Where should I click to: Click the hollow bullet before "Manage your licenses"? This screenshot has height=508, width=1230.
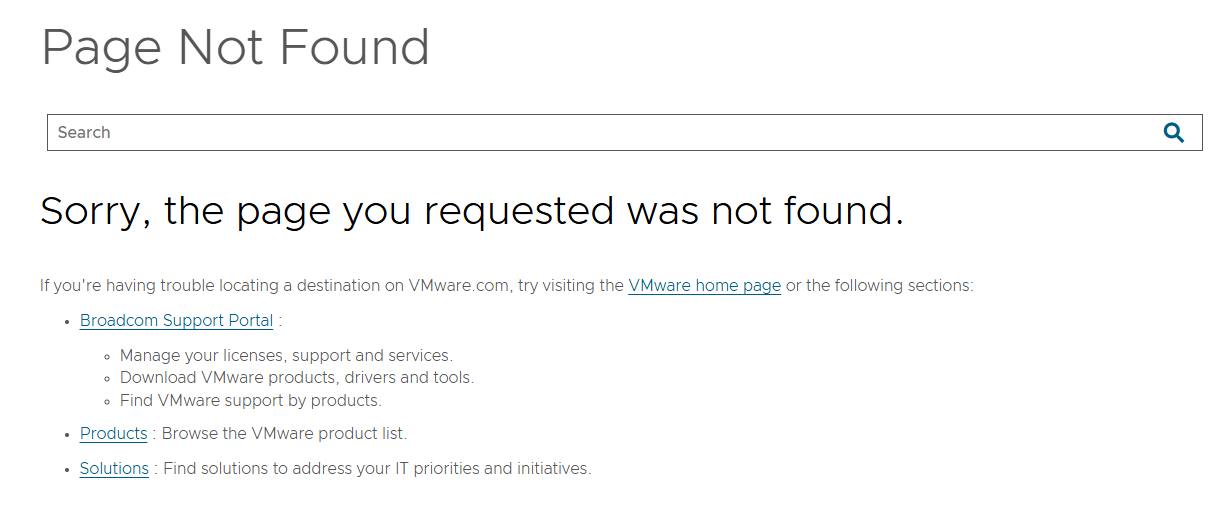coord(107,356)
